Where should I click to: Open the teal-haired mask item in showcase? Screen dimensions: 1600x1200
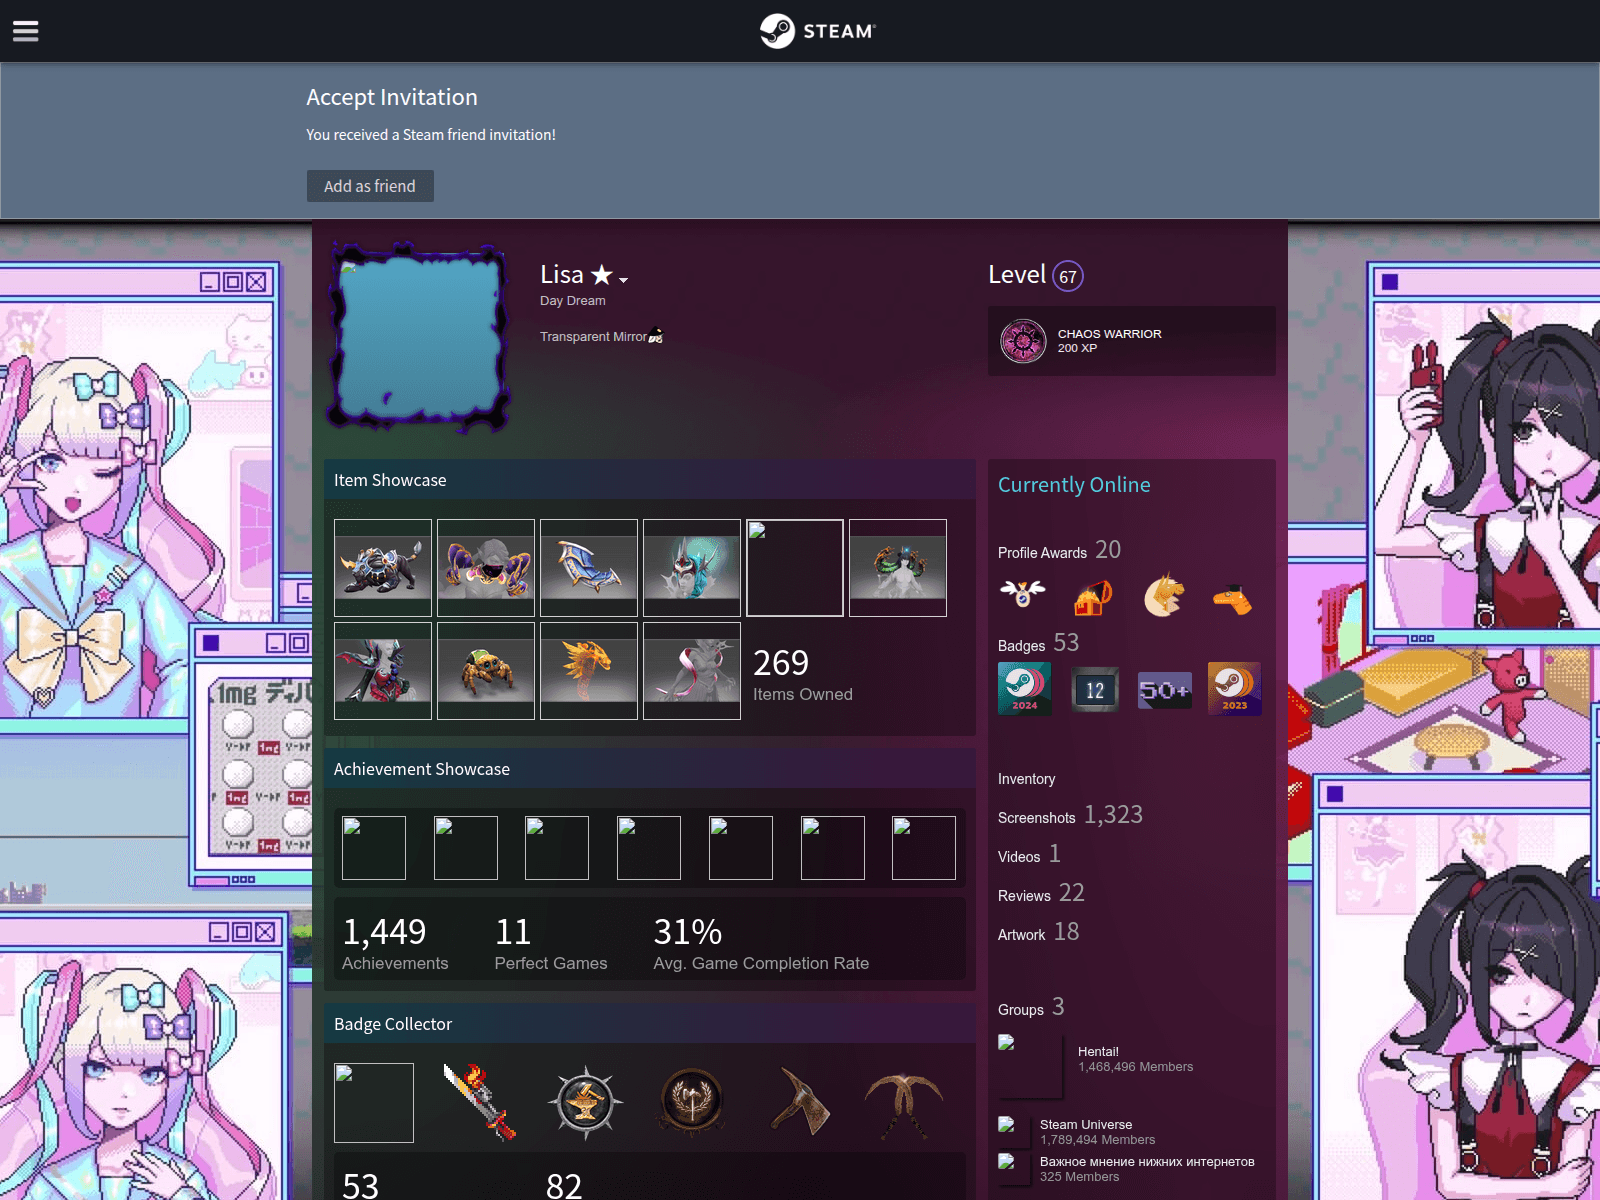692,568
